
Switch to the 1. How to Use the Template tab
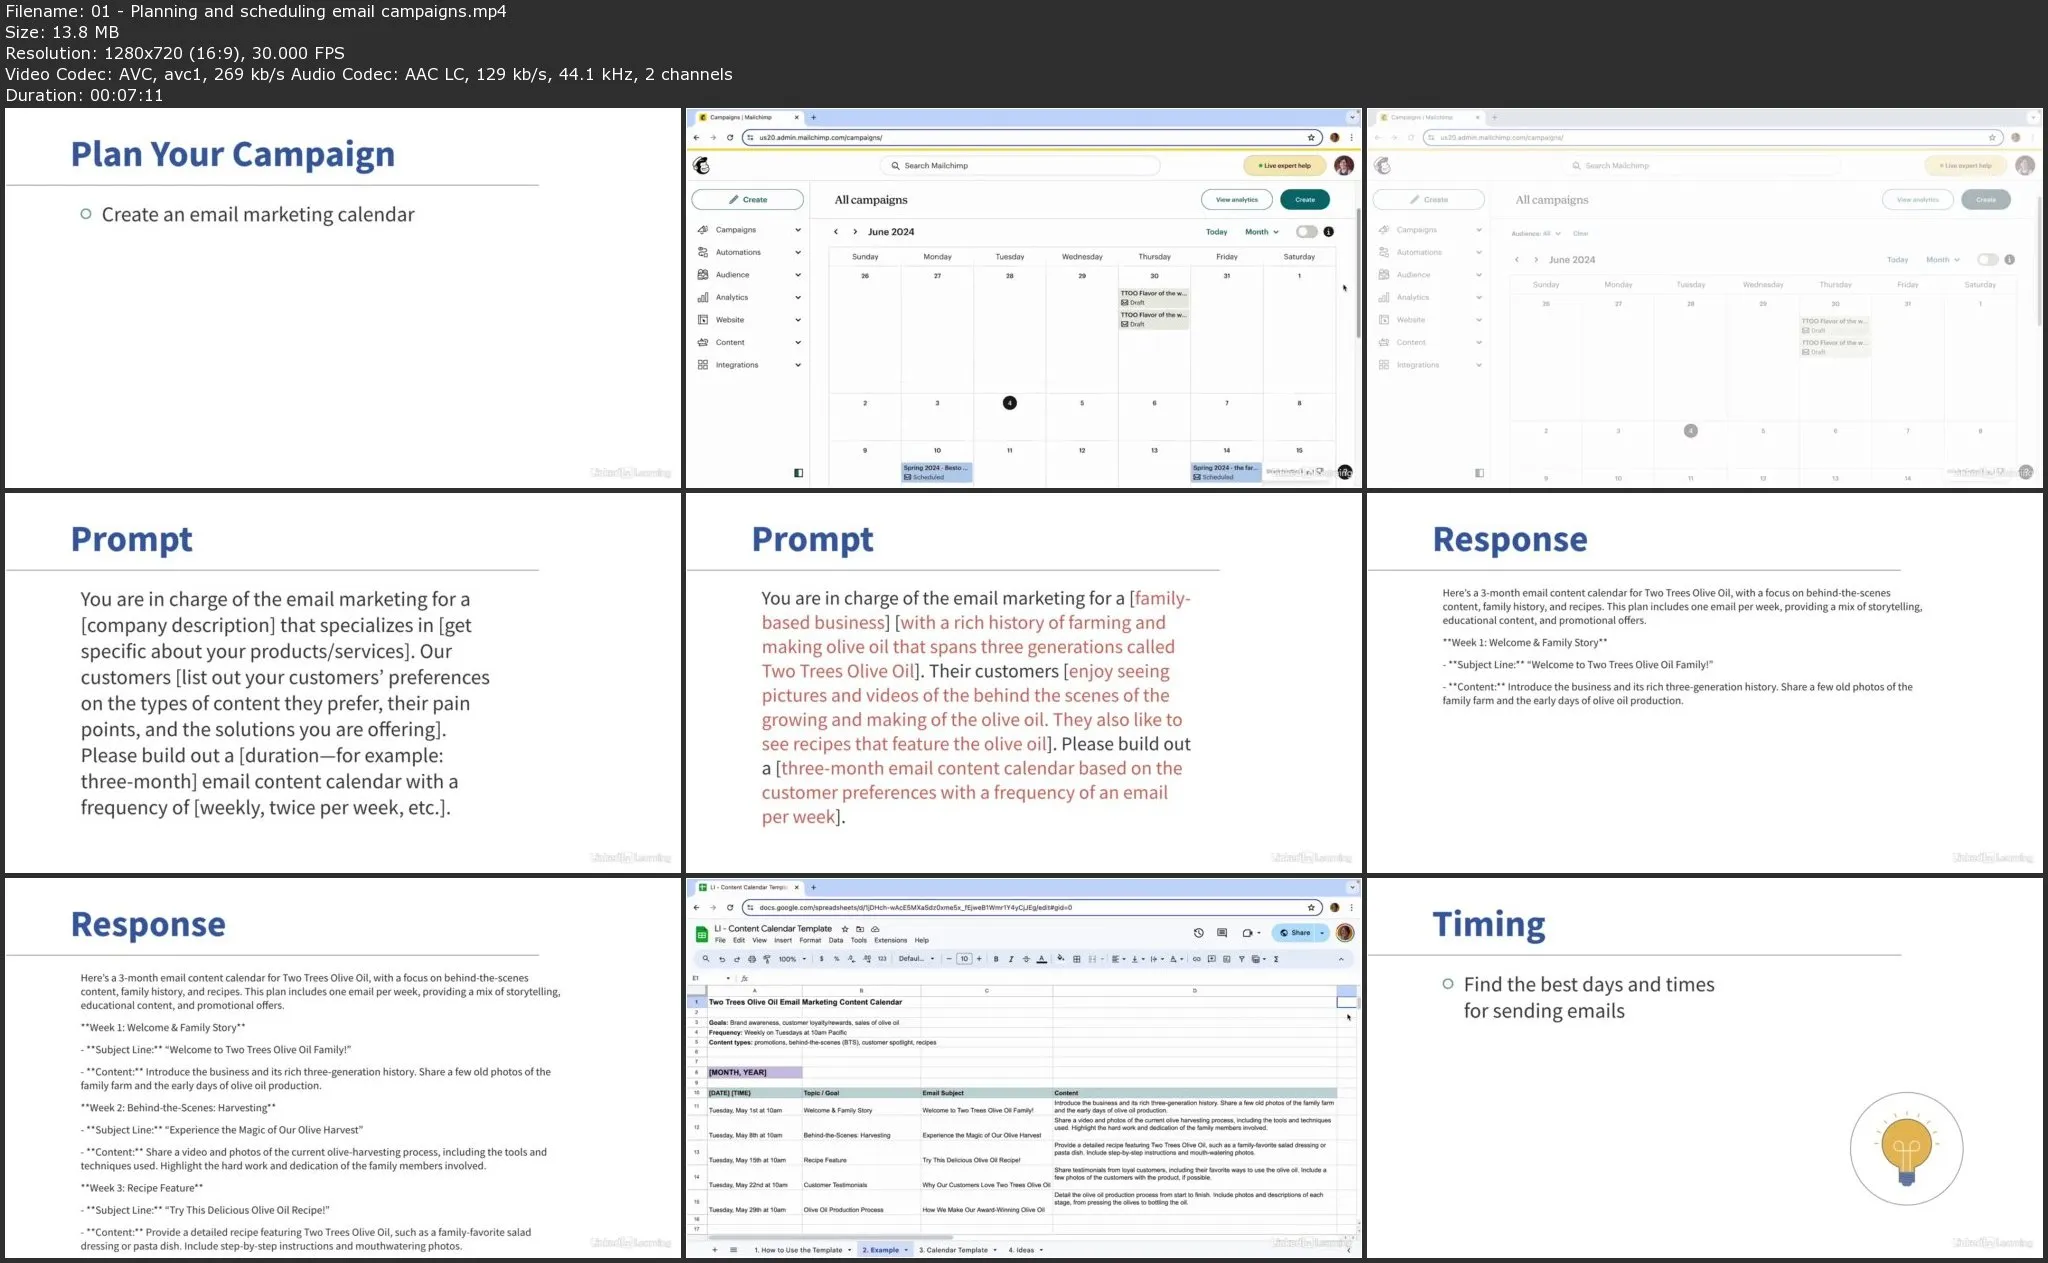point(798,1250)
